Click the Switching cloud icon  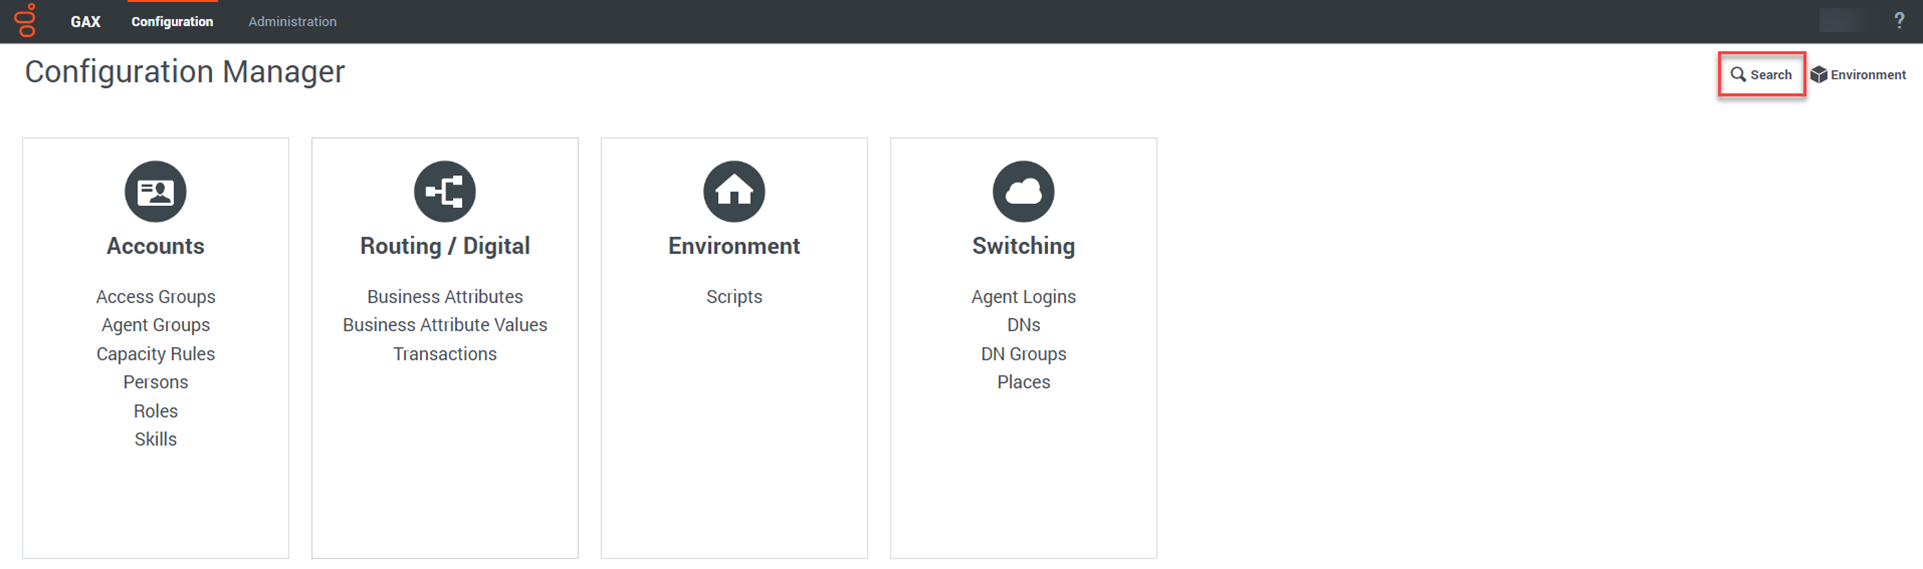click(1023, 191)
